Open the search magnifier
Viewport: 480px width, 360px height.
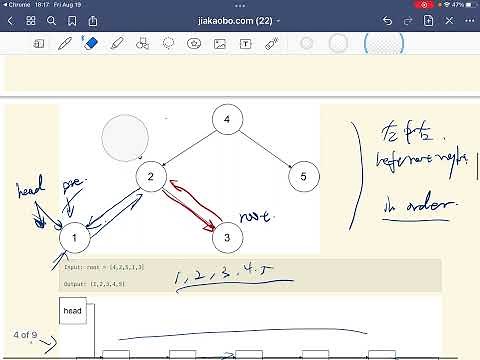tap(51, 21)
